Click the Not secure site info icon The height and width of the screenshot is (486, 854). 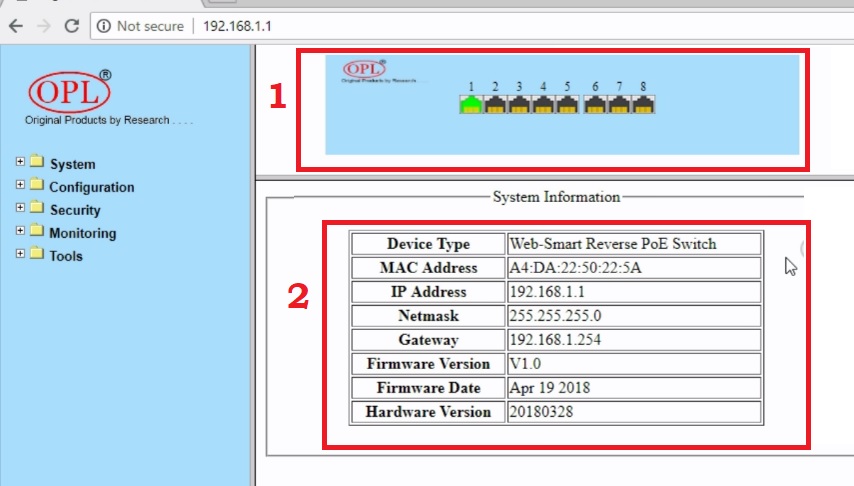click(x=104, y=26)
